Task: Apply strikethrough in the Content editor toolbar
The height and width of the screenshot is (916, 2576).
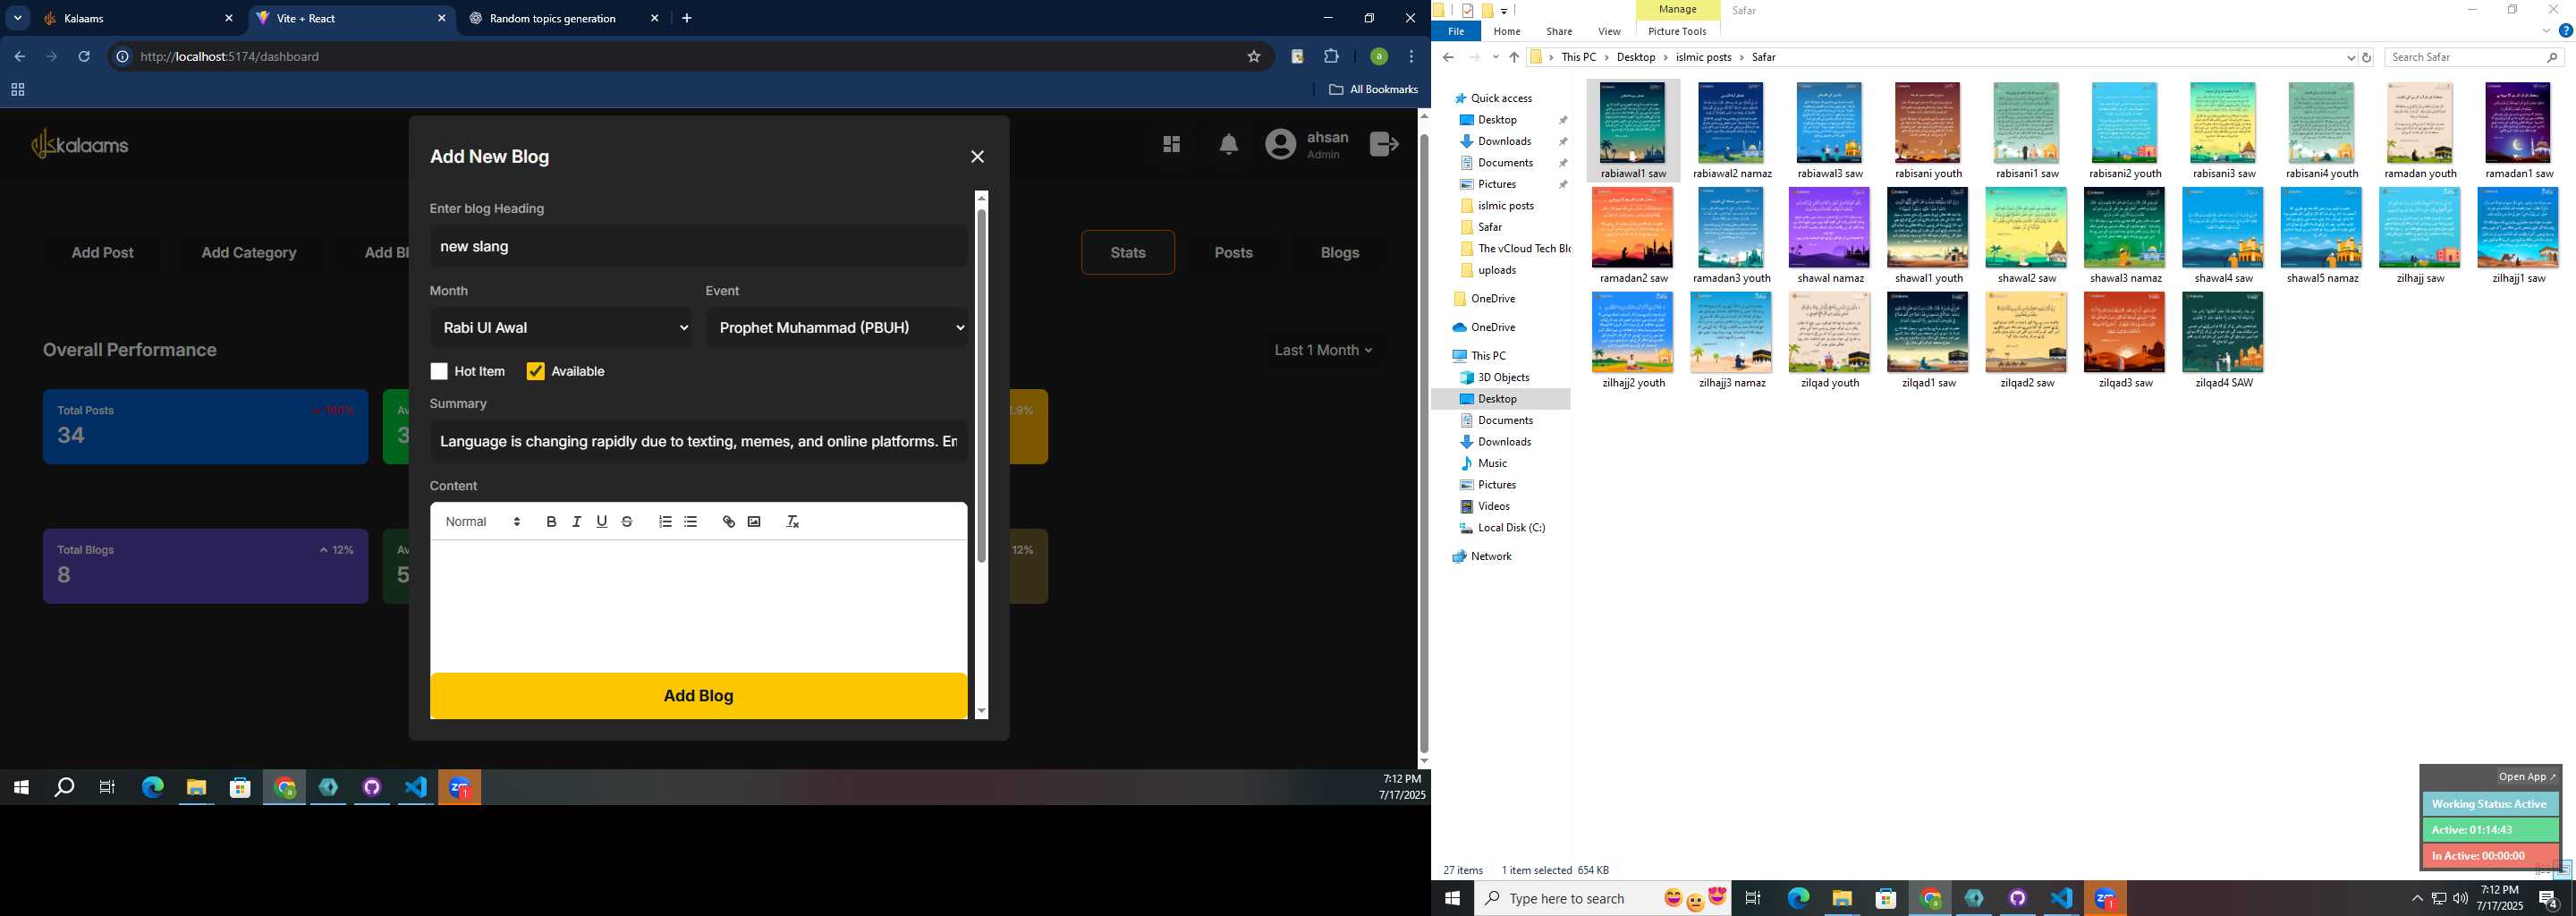Action: pyautogui.click(x=627, y=522)
